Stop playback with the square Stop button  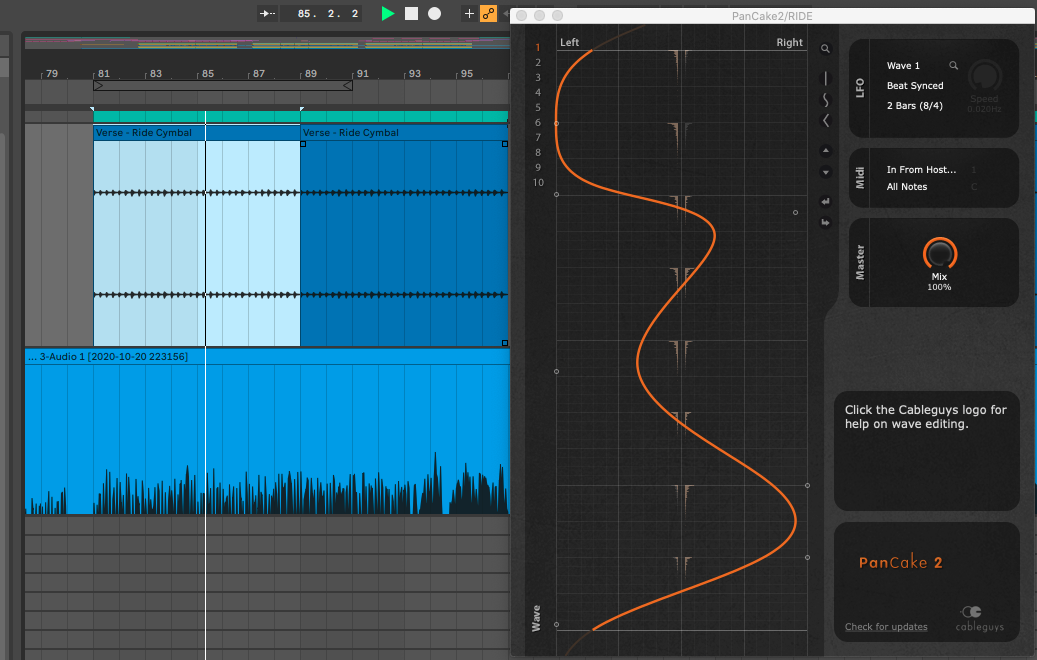[411, 13]
